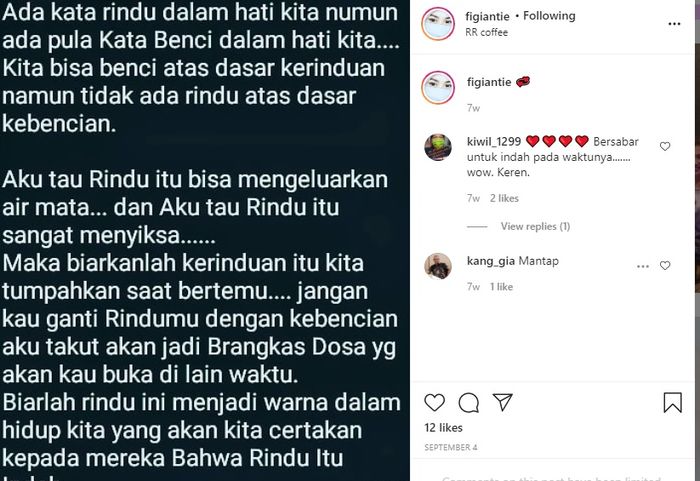View 2 likes on kiwil_1299 comment
The width and height of the screenshot is (700, 481).
tap(504, 198)
